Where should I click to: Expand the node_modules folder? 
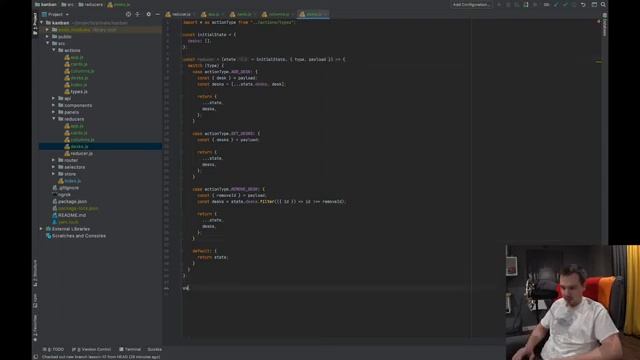[47, 30]
